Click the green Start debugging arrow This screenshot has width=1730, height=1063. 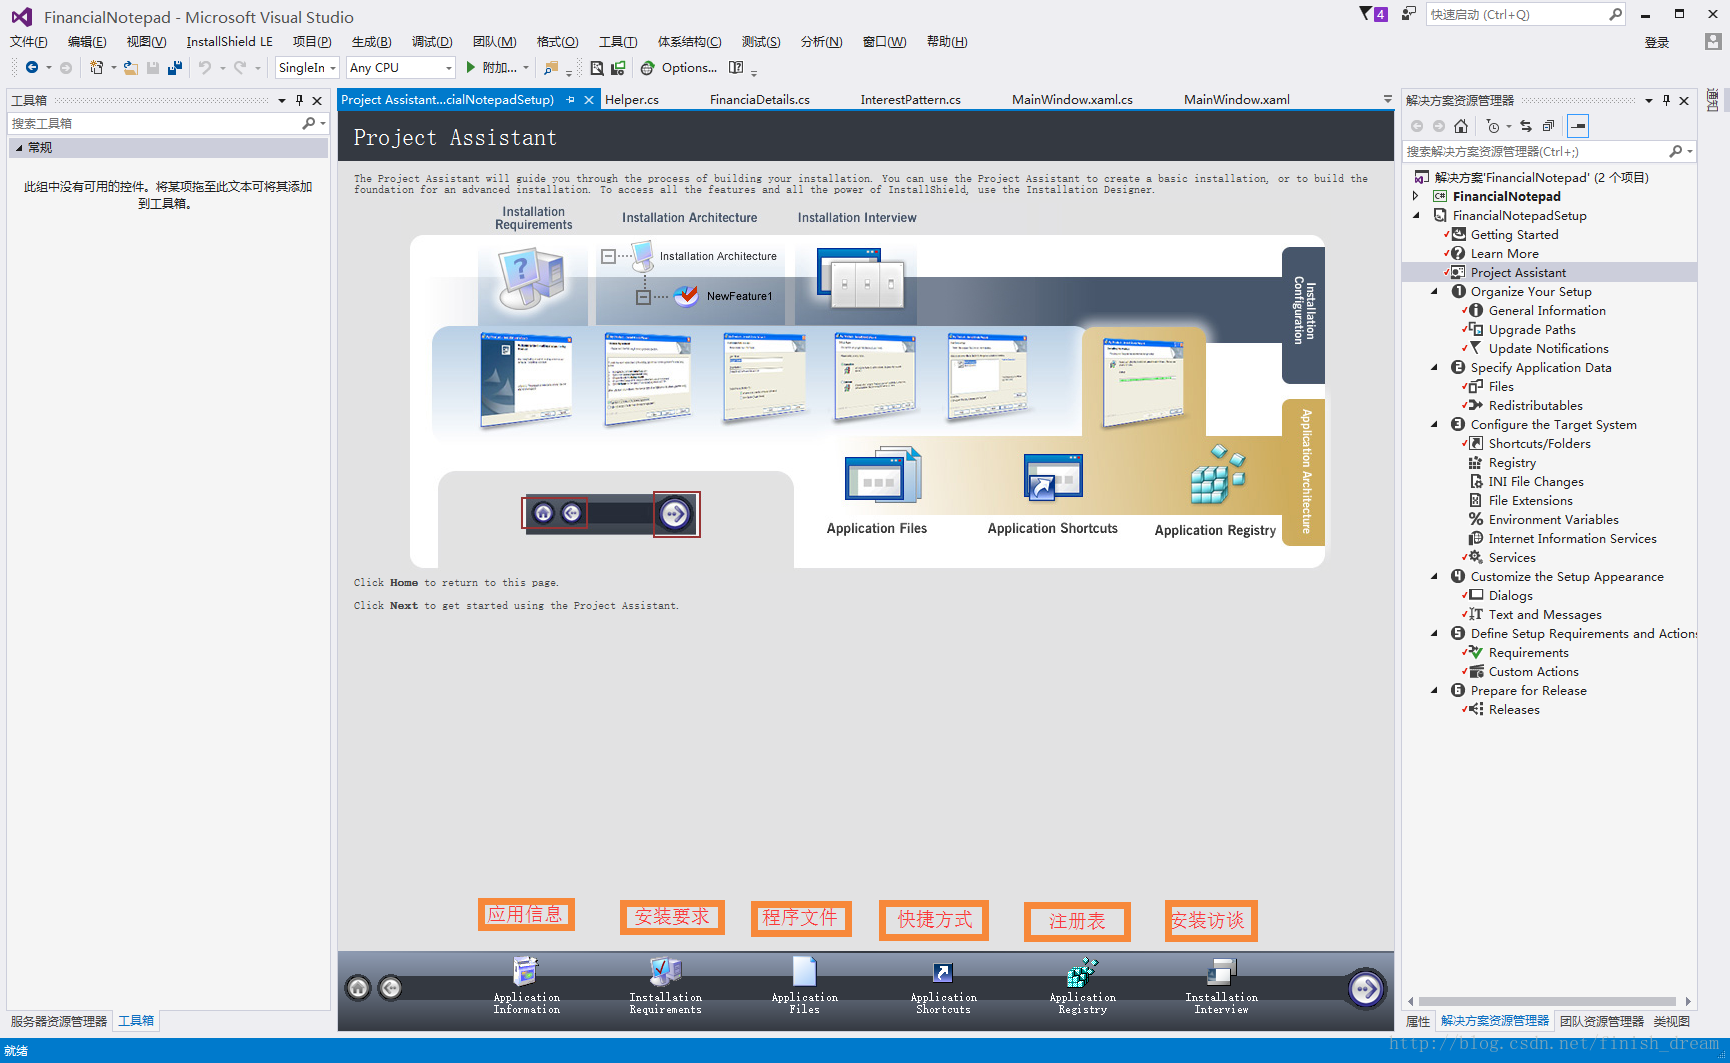pyautogui.click(x=470, y=68)
